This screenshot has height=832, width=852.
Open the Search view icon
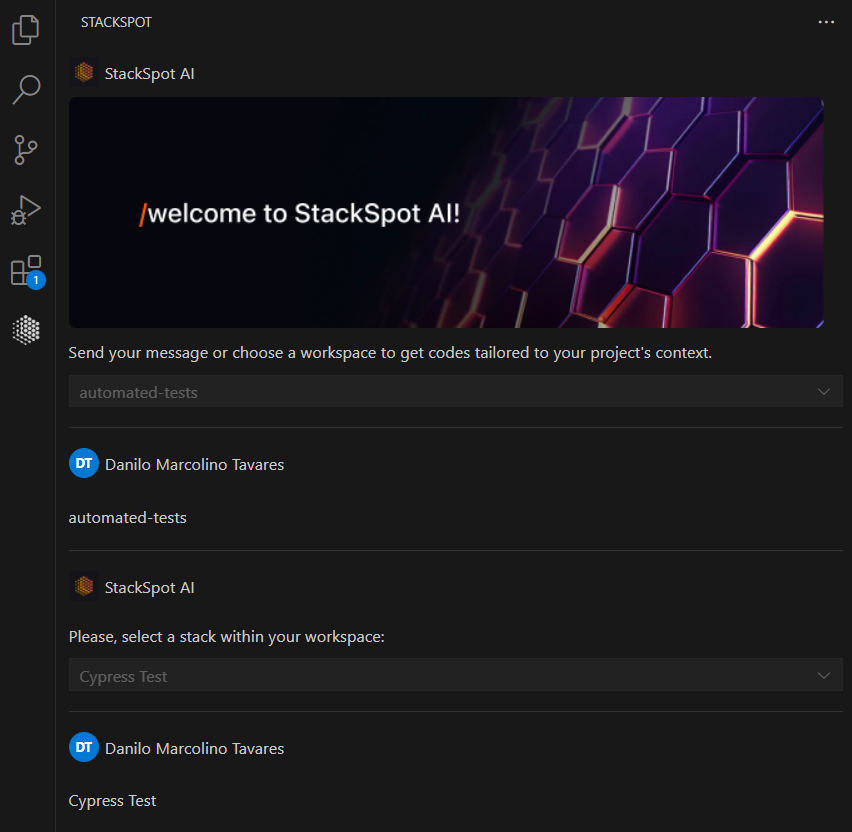(26, 90)
